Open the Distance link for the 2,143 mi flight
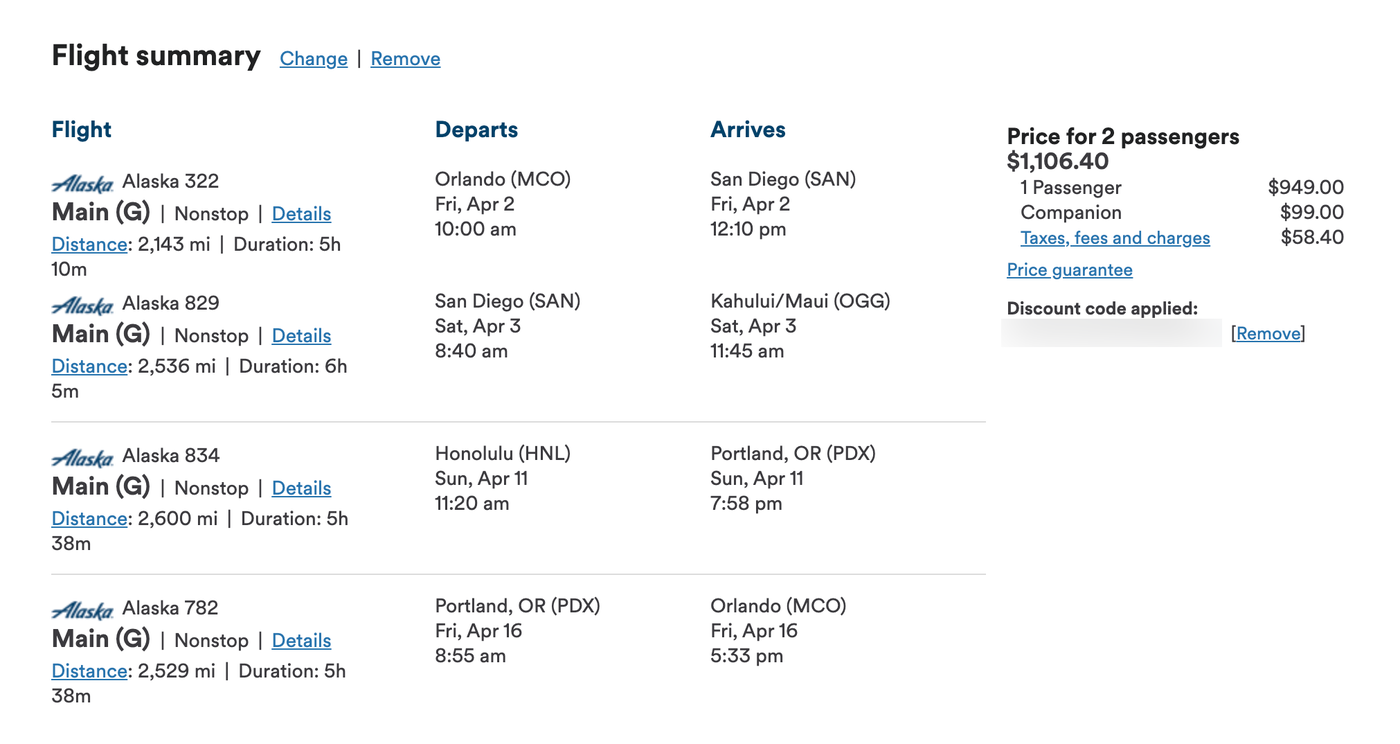1400x744 pixels. point(90,245)
